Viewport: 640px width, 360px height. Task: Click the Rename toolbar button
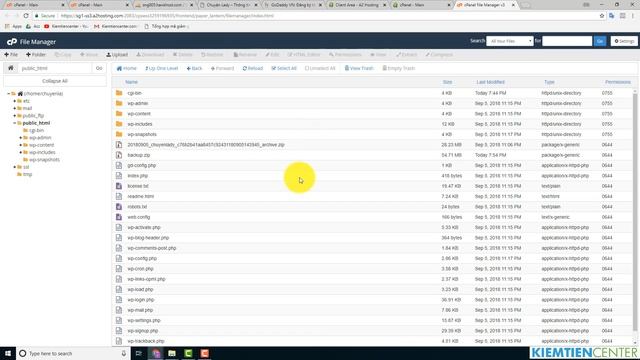coord(245,54)
